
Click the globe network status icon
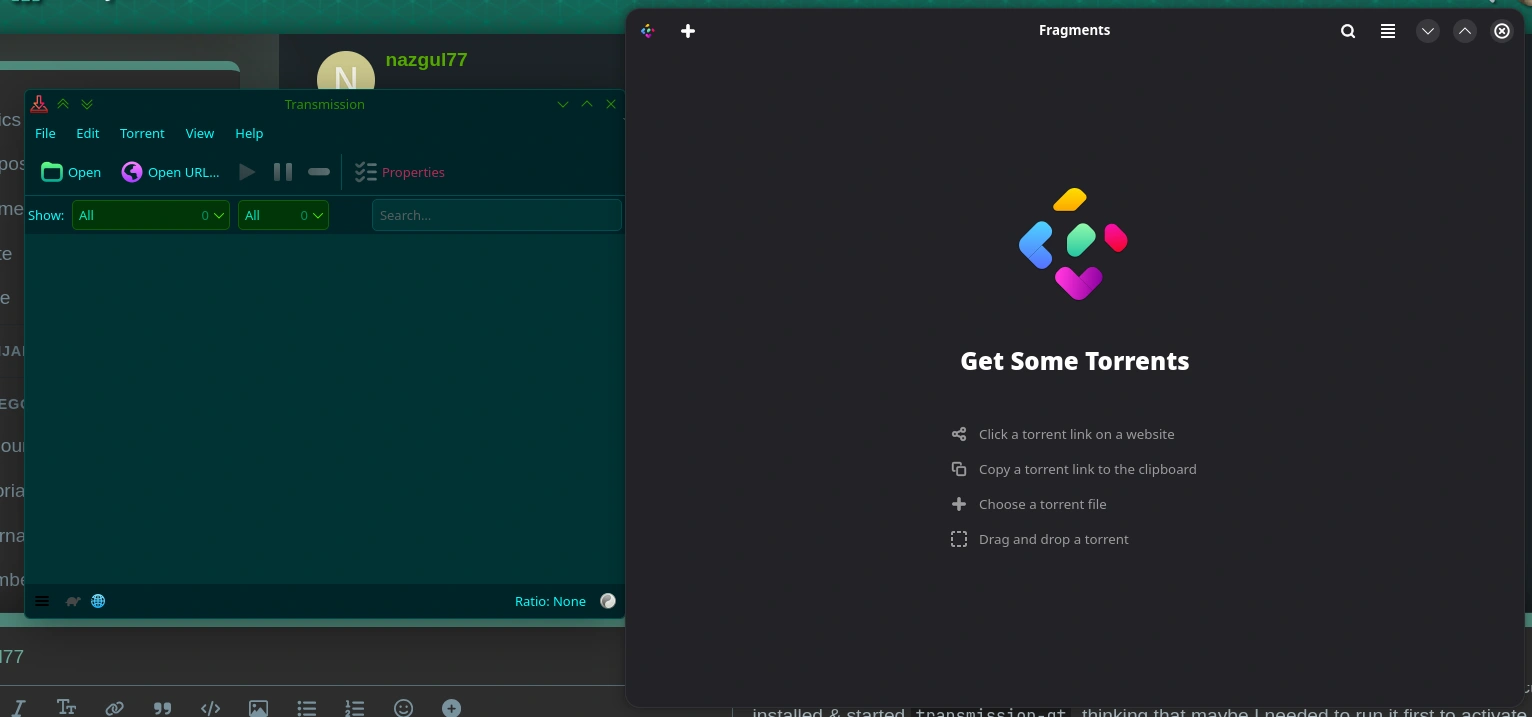pos(98,601)
